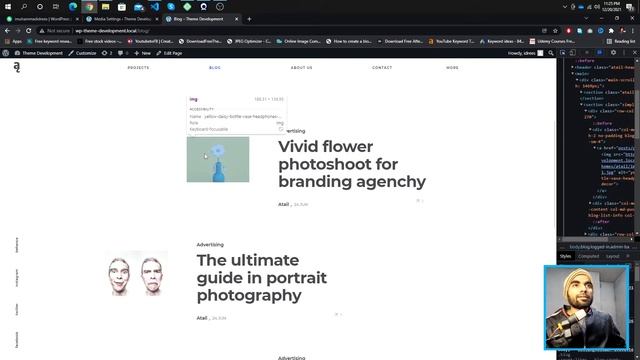Select the Styles tab in DevTools
The height and width of the screenshot is (360, 640).
pos(566,256)
